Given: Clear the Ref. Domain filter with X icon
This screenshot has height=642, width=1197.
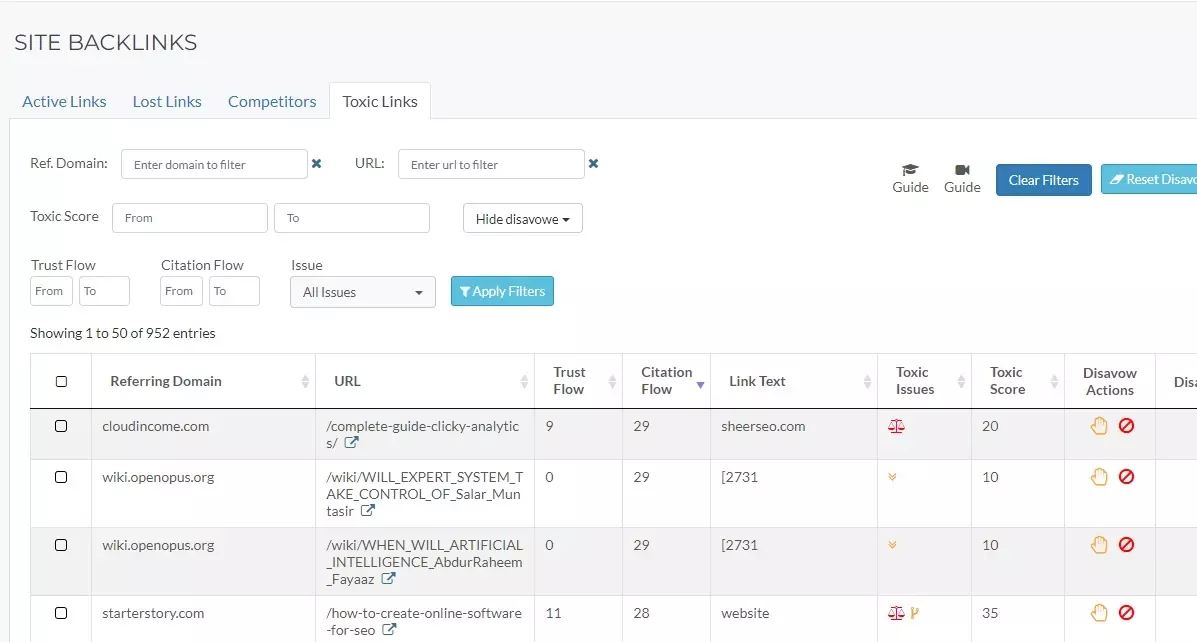Looking at the screenshot, I should click(317, 164).
